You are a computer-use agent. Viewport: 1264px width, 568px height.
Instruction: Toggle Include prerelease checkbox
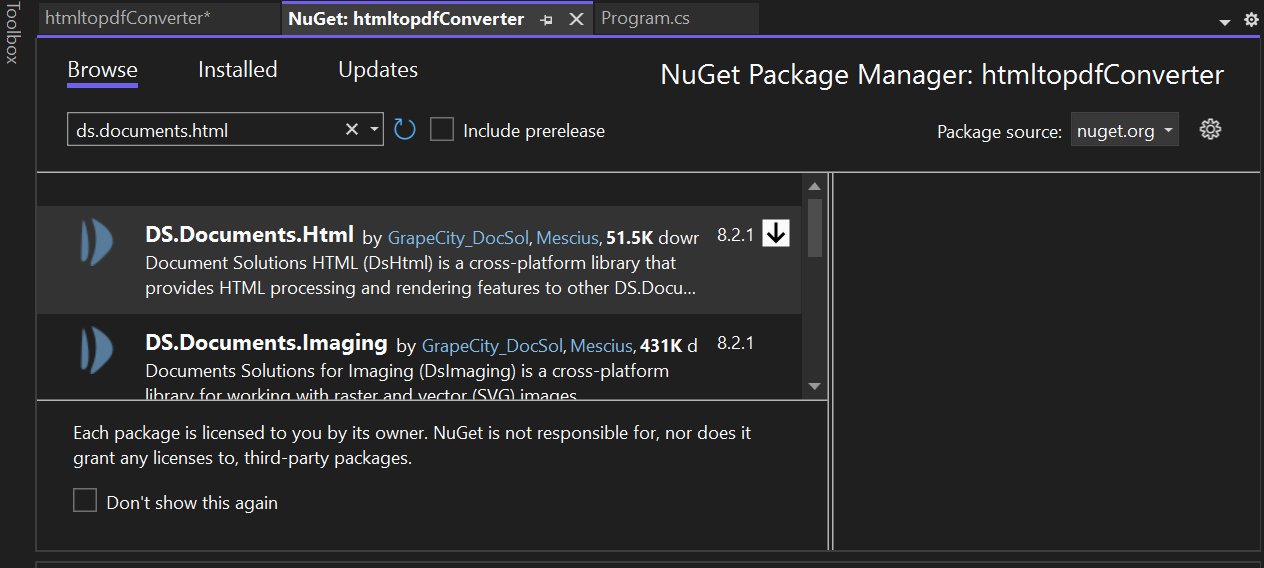pyautogui.click(x=442, y=130)
